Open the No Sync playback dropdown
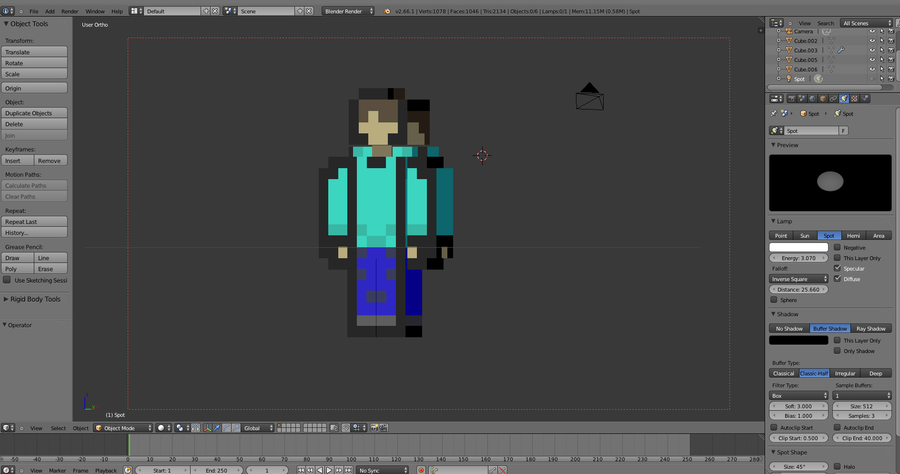Image resolution: width=900 pixels, height=474 pixels. (382, 470)
